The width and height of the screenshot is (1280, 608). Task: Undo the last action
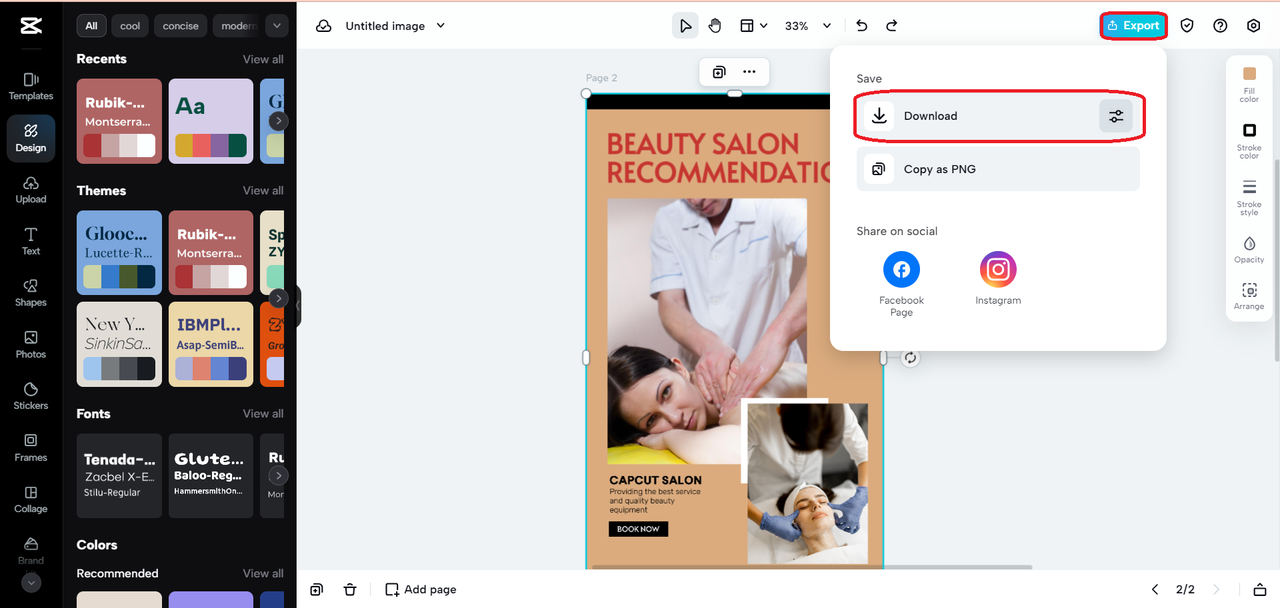[x=862, y=26]
